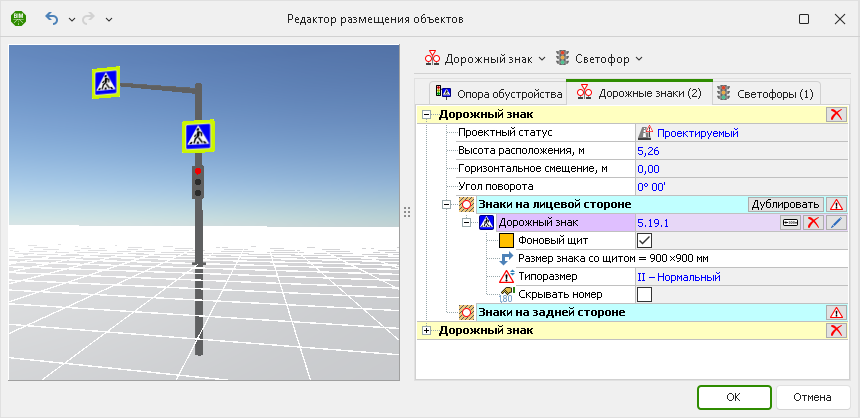Edit sign 5.19.1 with pencil icon
The height and width of the screenshot is (418, 860).
pos(836,222)
